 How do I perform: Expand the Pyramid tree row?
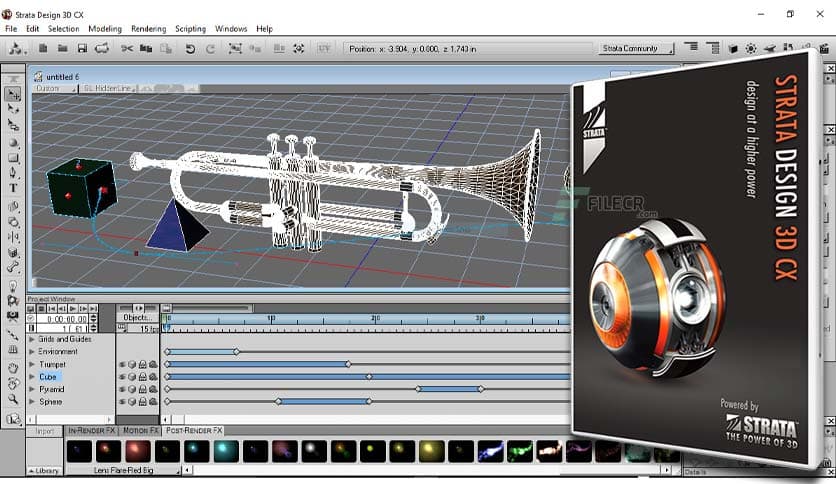click(31, 390)
